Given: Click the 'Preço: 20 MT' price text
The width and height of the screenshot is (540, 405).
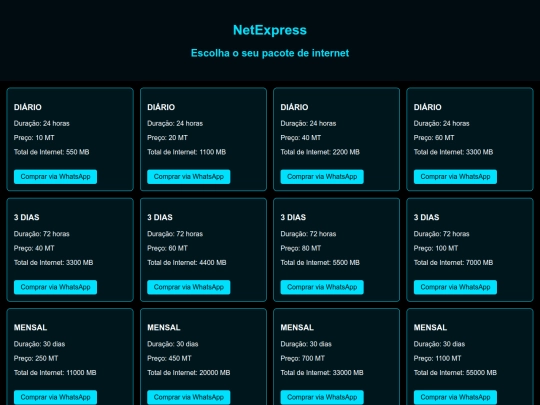Looking at the screenshot, I should 167,138.
